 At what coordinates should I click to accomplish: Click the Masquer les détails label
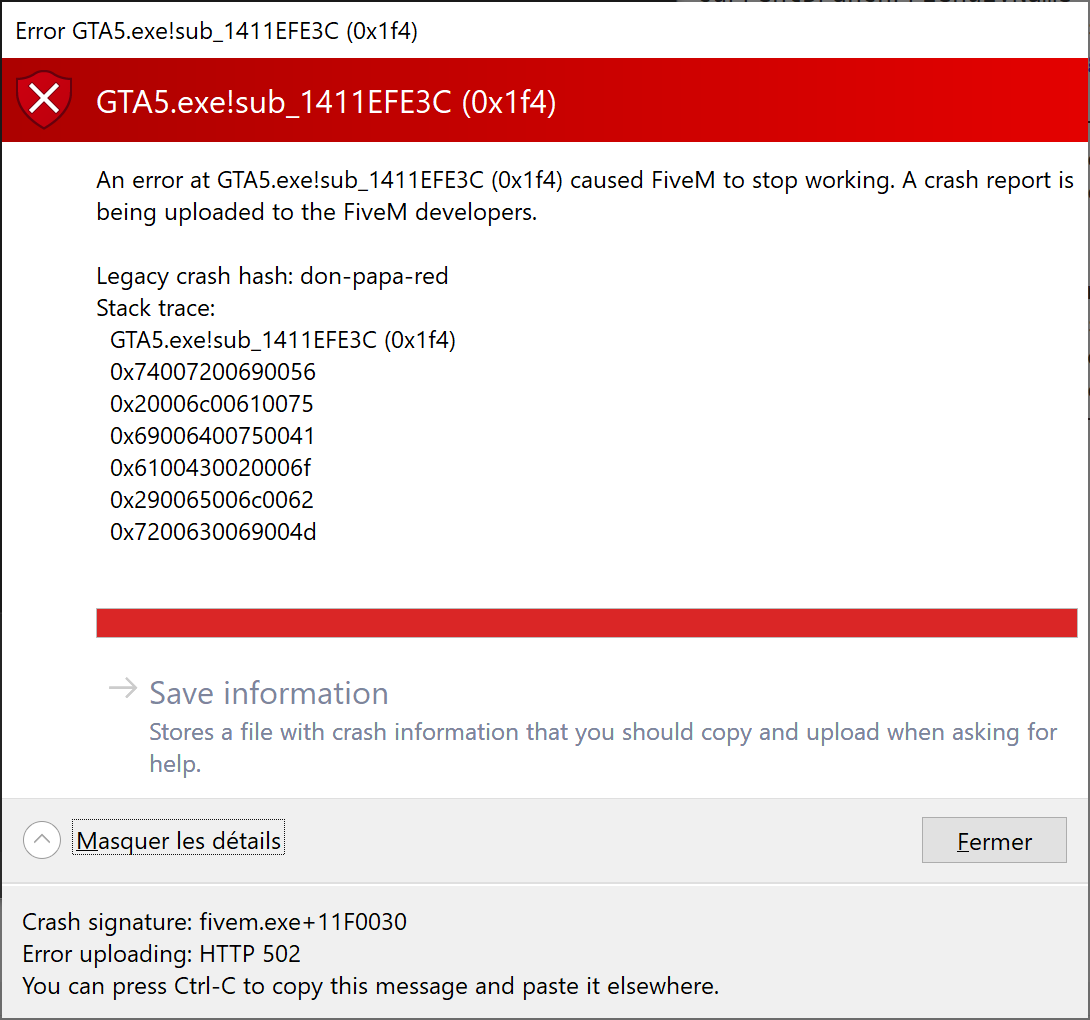tap(179, 841)
